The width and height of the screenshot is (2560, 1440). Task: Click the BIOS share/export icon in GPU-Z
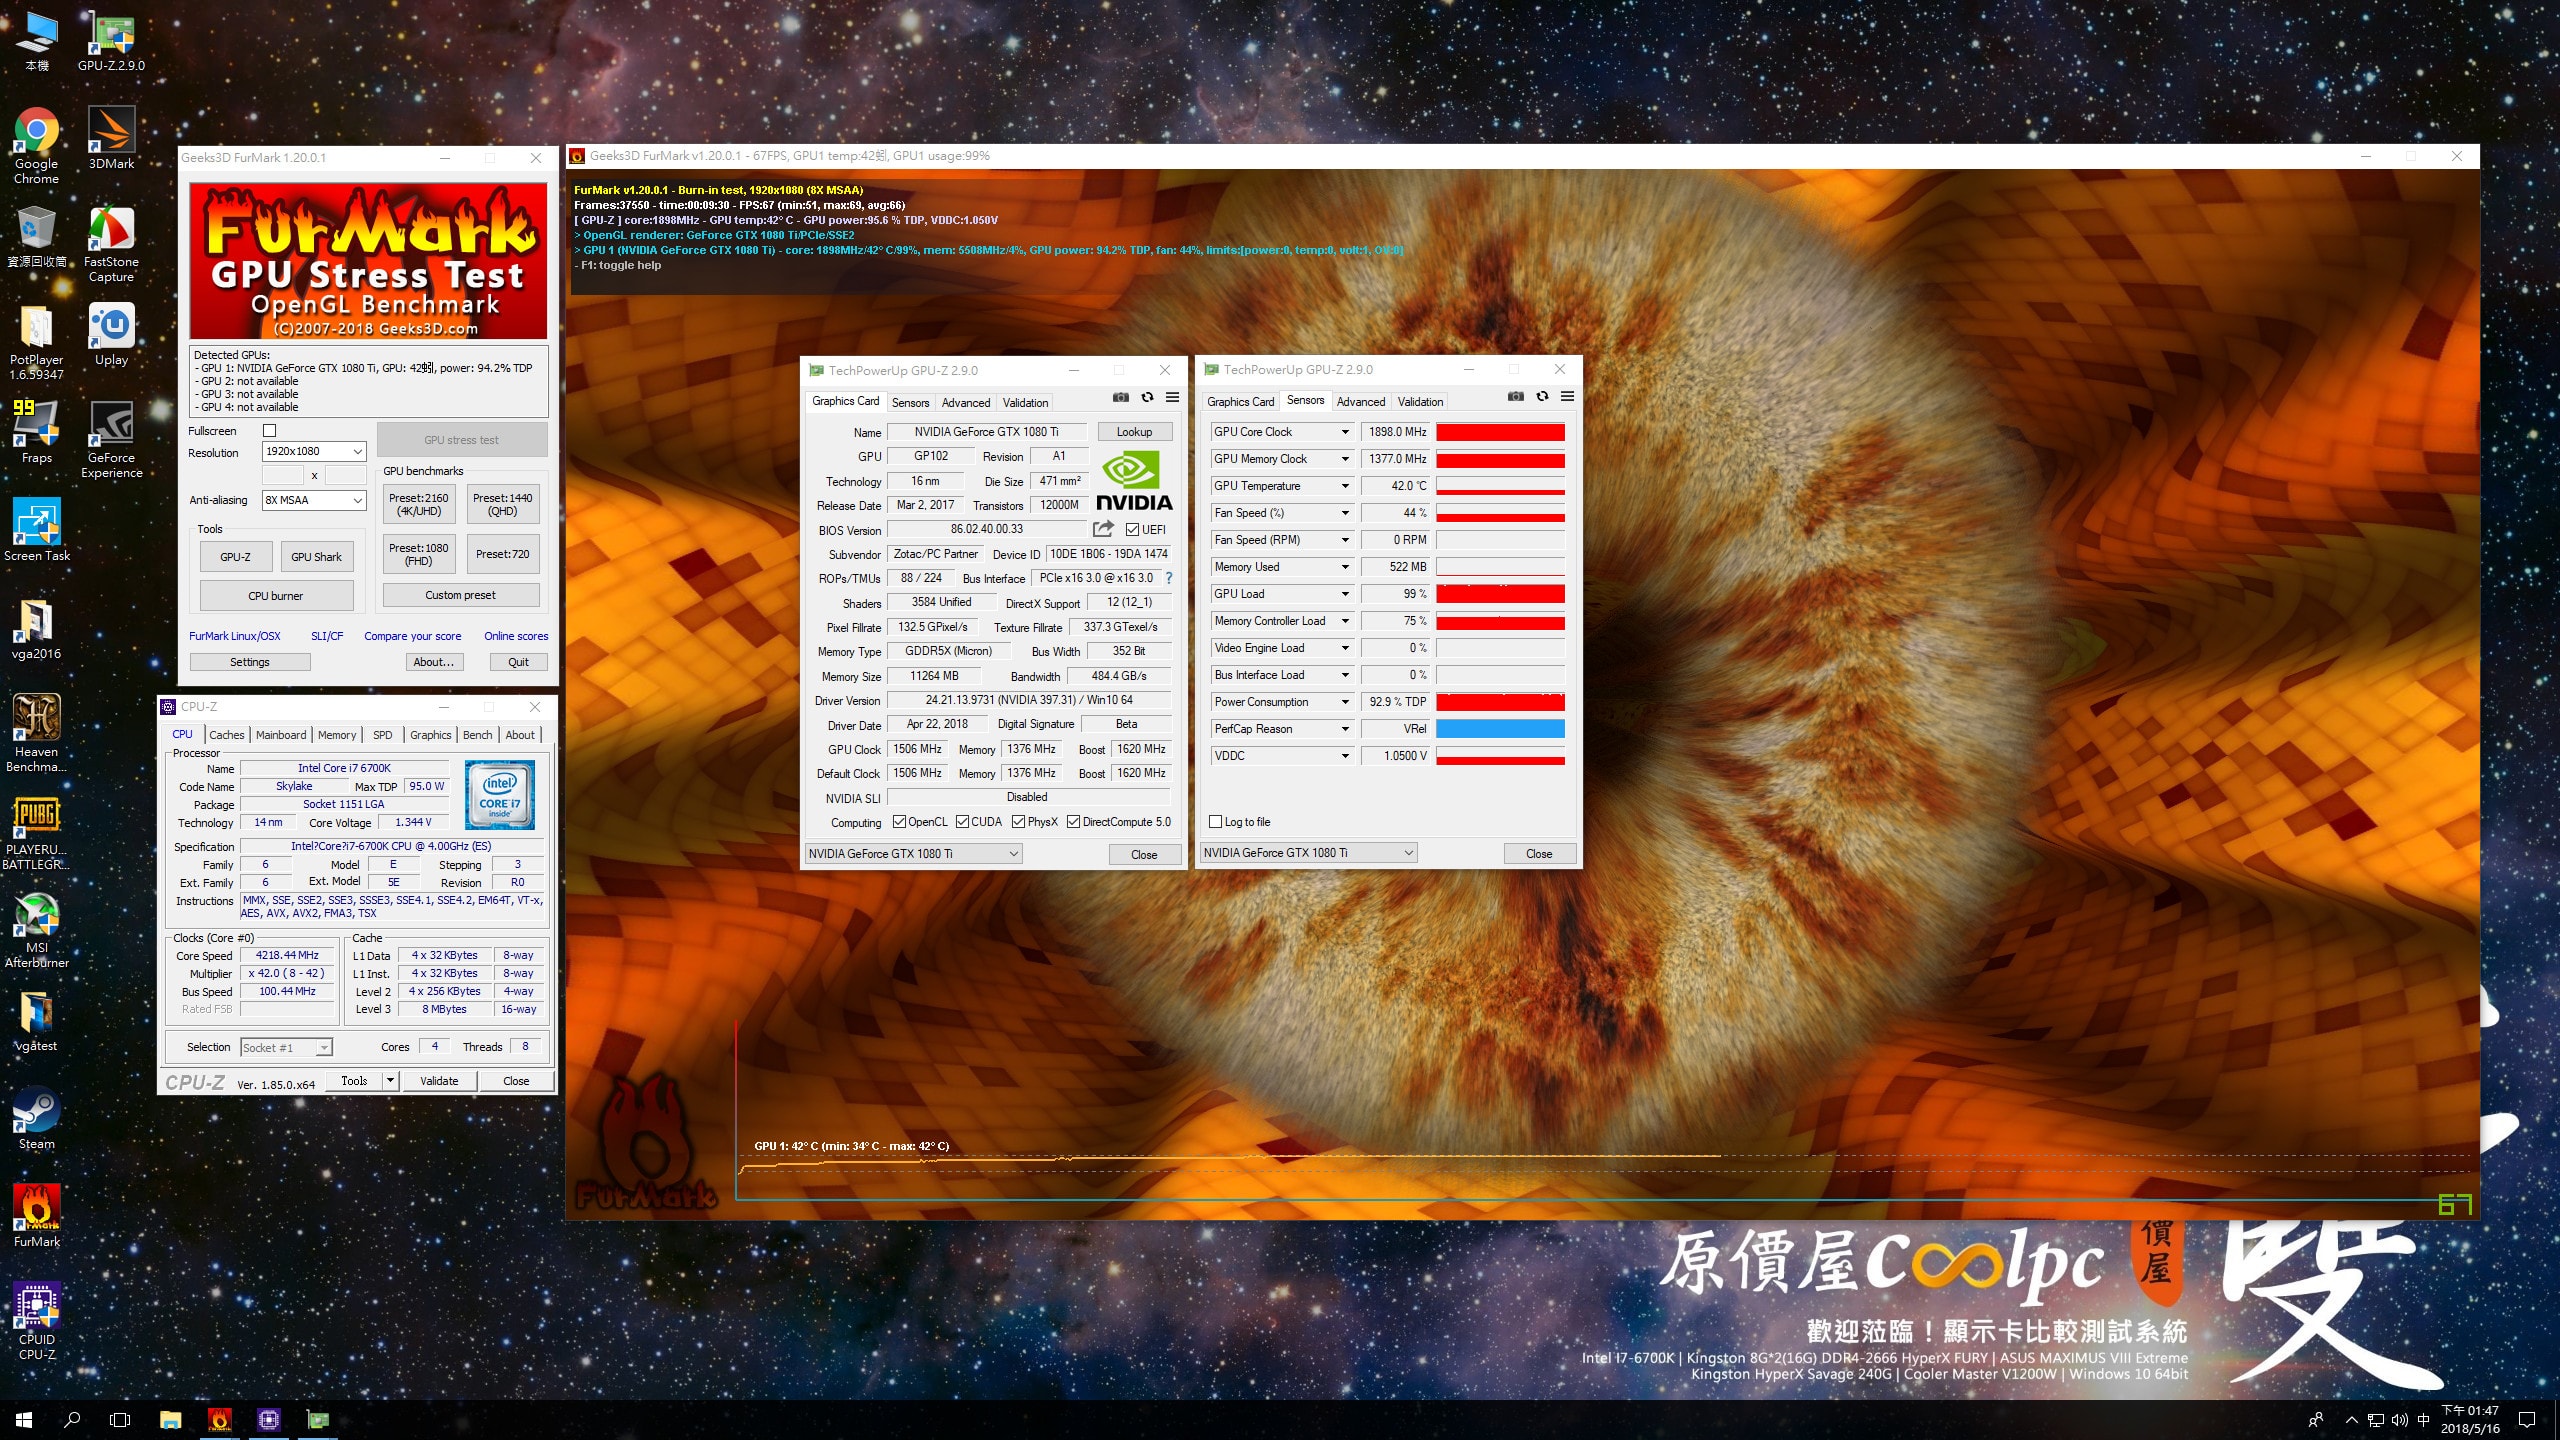tap(1103, 529)
